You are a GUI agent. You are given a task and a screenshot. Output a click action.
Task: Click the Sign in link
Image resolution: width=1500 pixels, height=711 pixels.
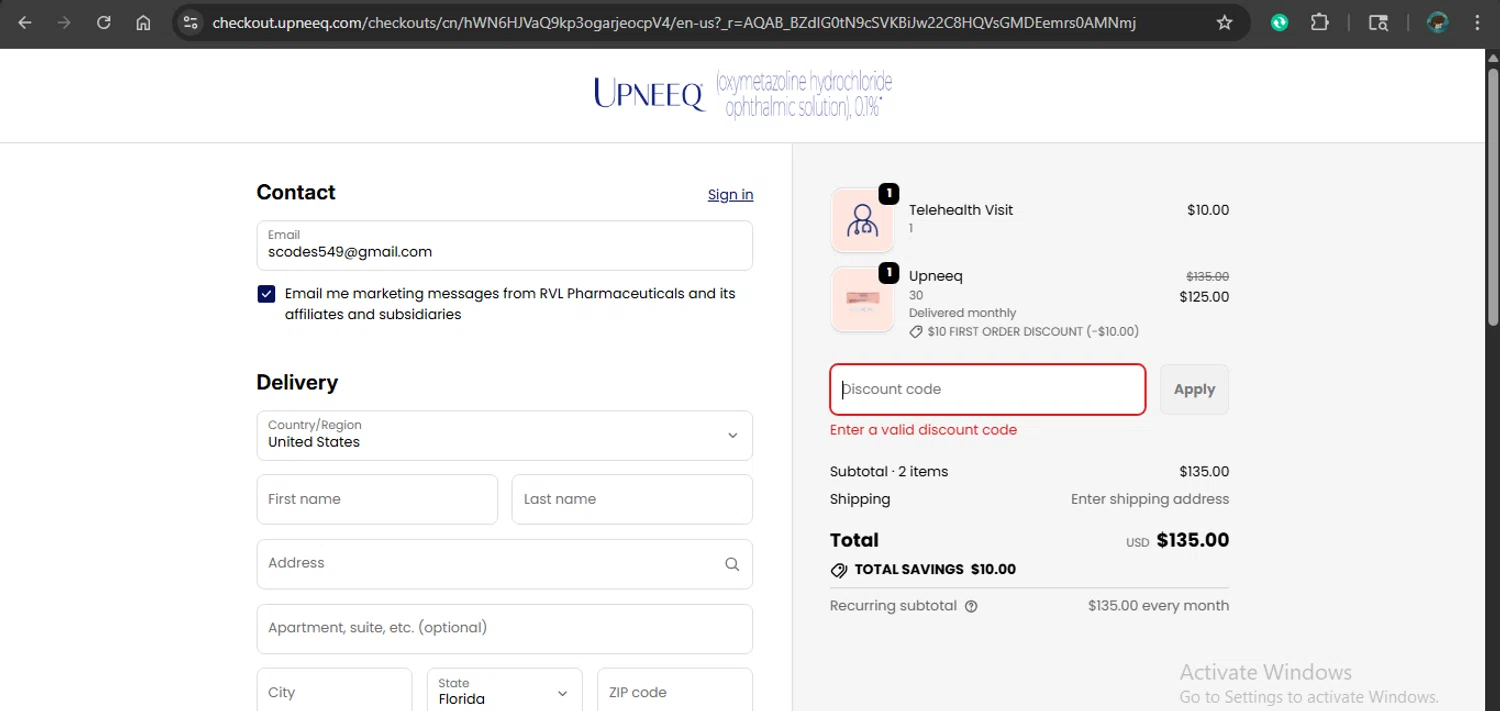[x=730, y=194]
